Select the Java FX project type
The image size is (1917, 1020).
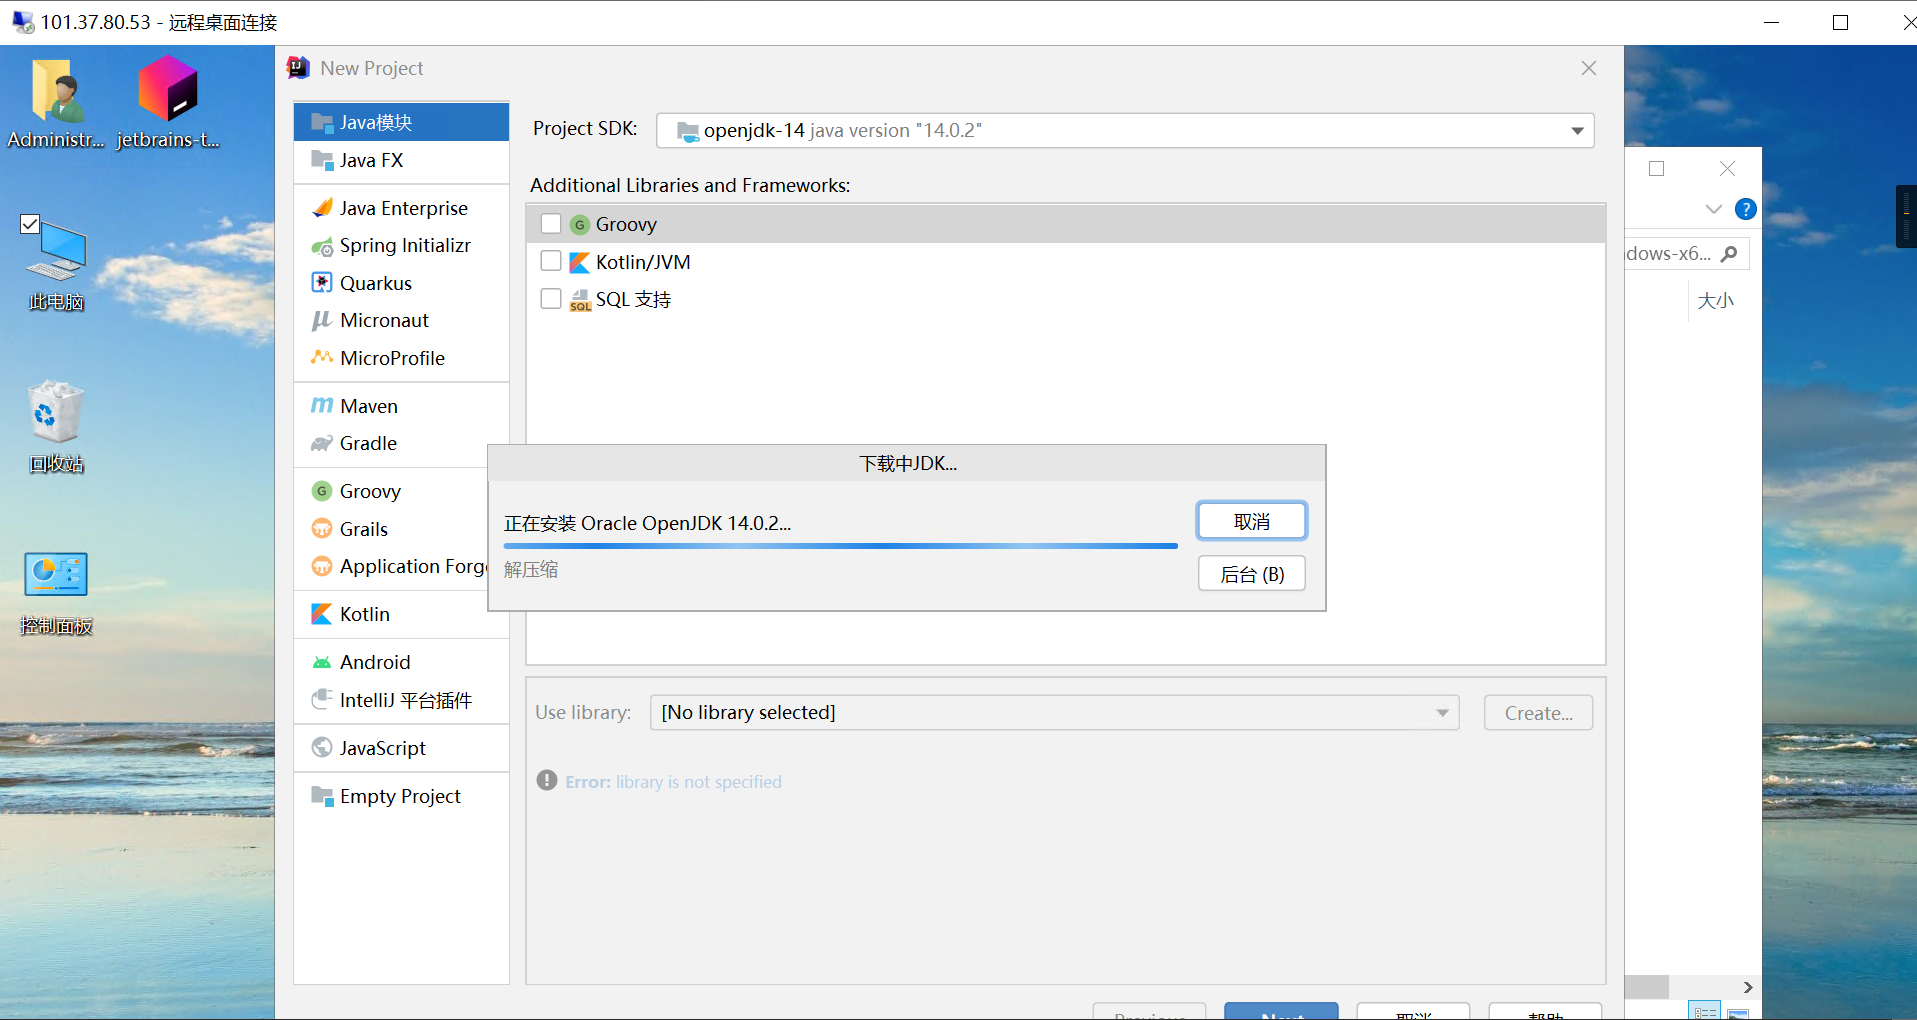coord(401,160)
